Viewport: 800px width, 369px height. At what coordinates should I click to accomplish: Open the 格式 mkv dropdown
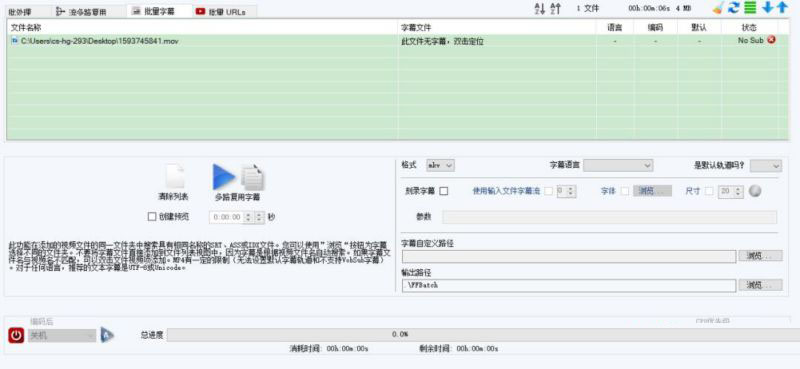[440, 165]
